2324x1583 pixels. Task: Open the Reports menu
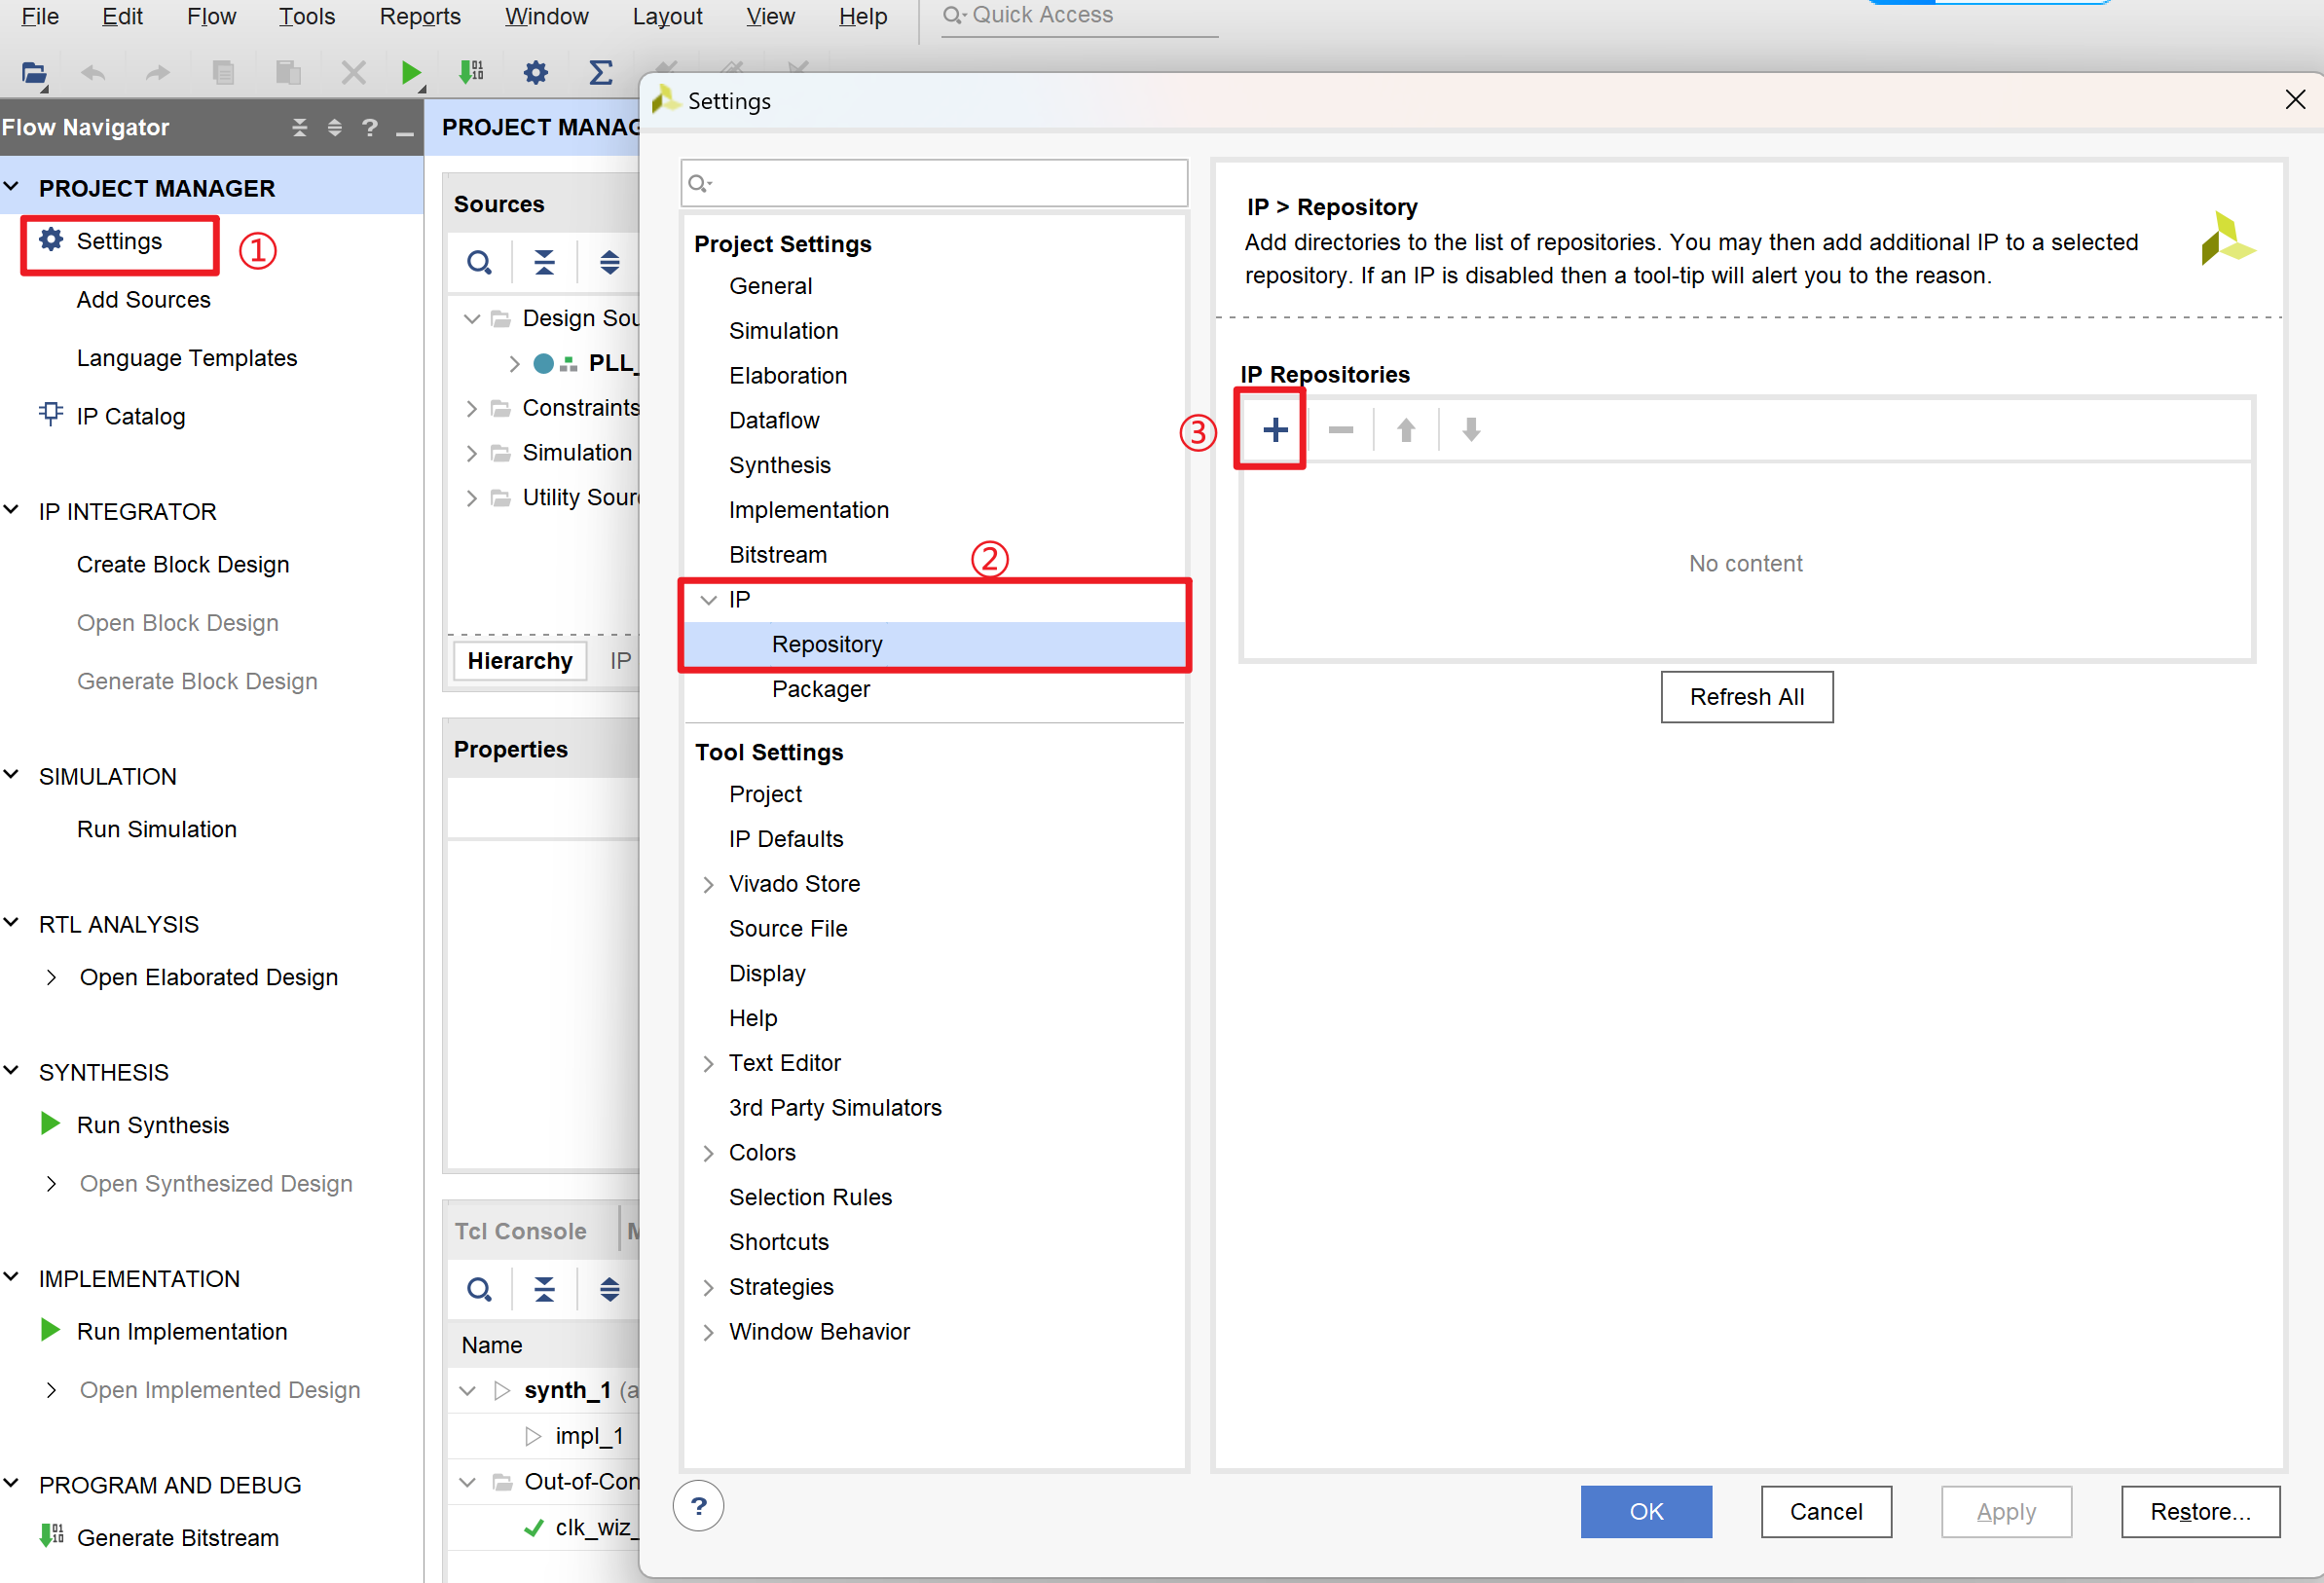420,16
